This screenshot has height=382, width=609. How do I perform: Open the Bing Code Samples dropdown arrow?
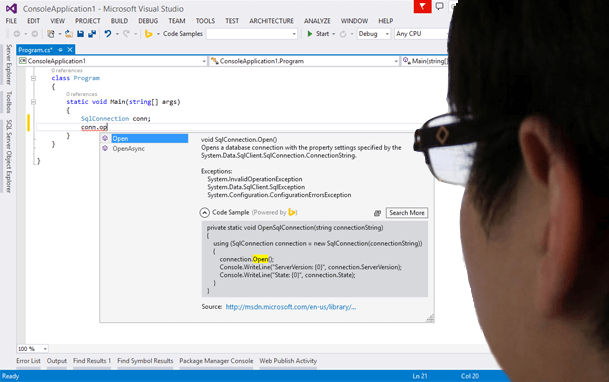(158, 34)
